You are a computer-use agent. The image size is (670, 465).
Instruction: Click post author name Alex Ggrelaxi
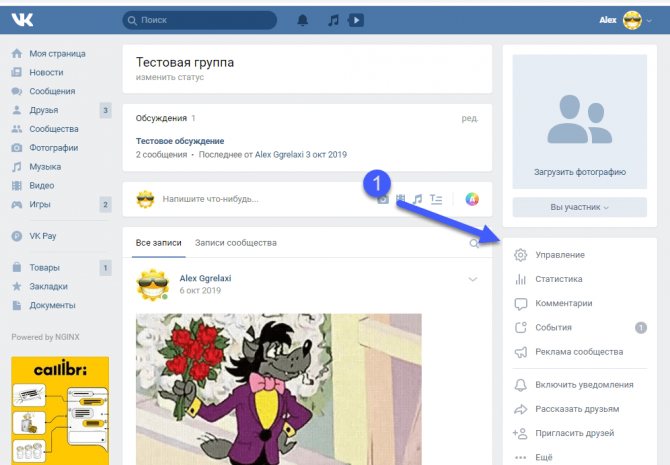(205, 278)
